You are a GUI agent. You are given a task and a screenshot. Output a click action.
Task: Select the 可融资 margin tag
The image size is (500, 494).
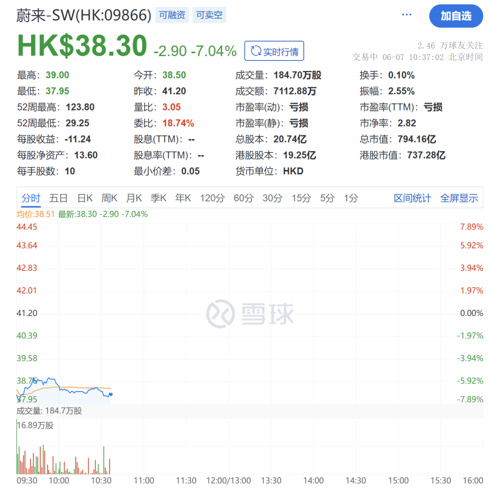pyautogui.click(x=172, y=15)
